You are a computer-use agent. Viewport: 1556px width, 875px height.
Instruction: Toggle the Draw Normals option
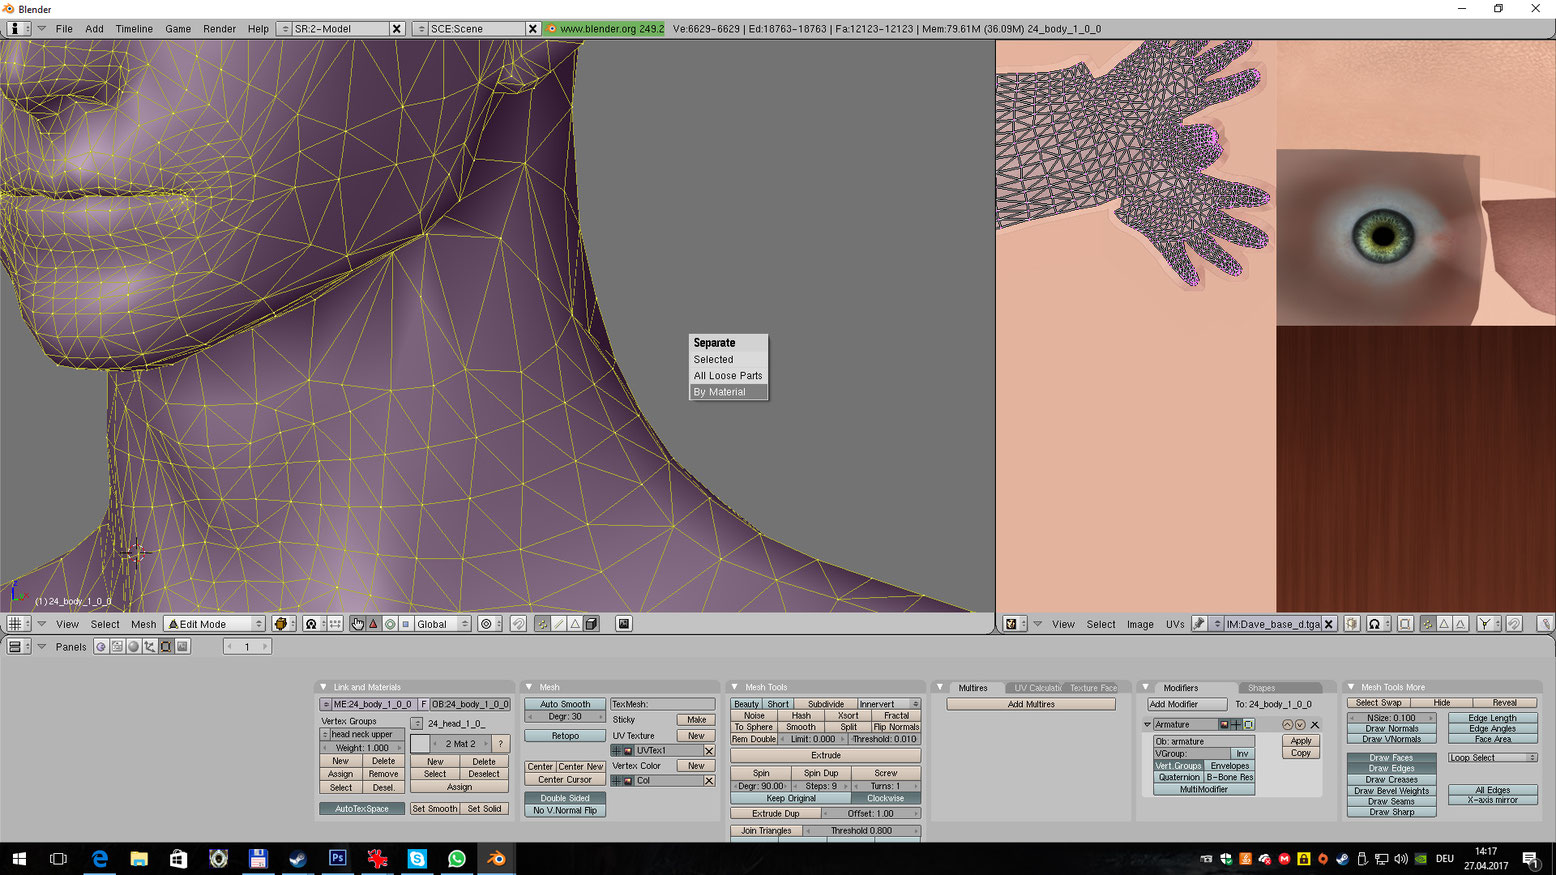(1391, 729)
